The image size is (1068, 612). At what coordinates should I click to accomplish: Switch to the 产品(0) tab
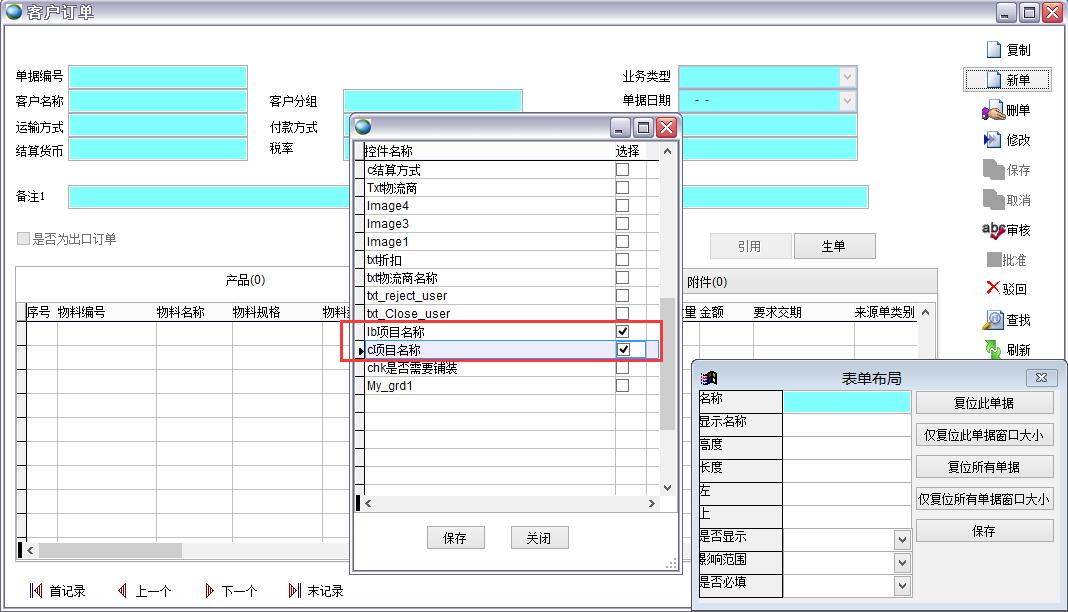(245, 280)
